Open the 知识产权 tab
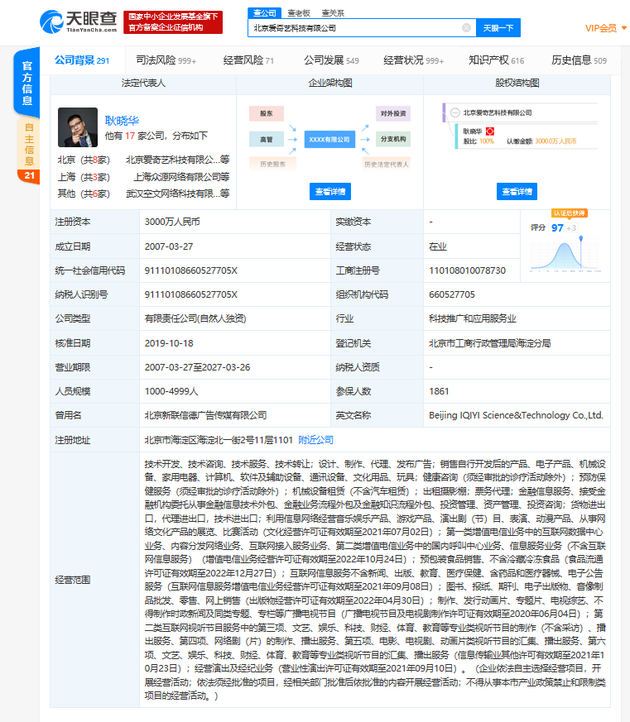Viewport: 630px width, 722px height. [x=496, y=60]
